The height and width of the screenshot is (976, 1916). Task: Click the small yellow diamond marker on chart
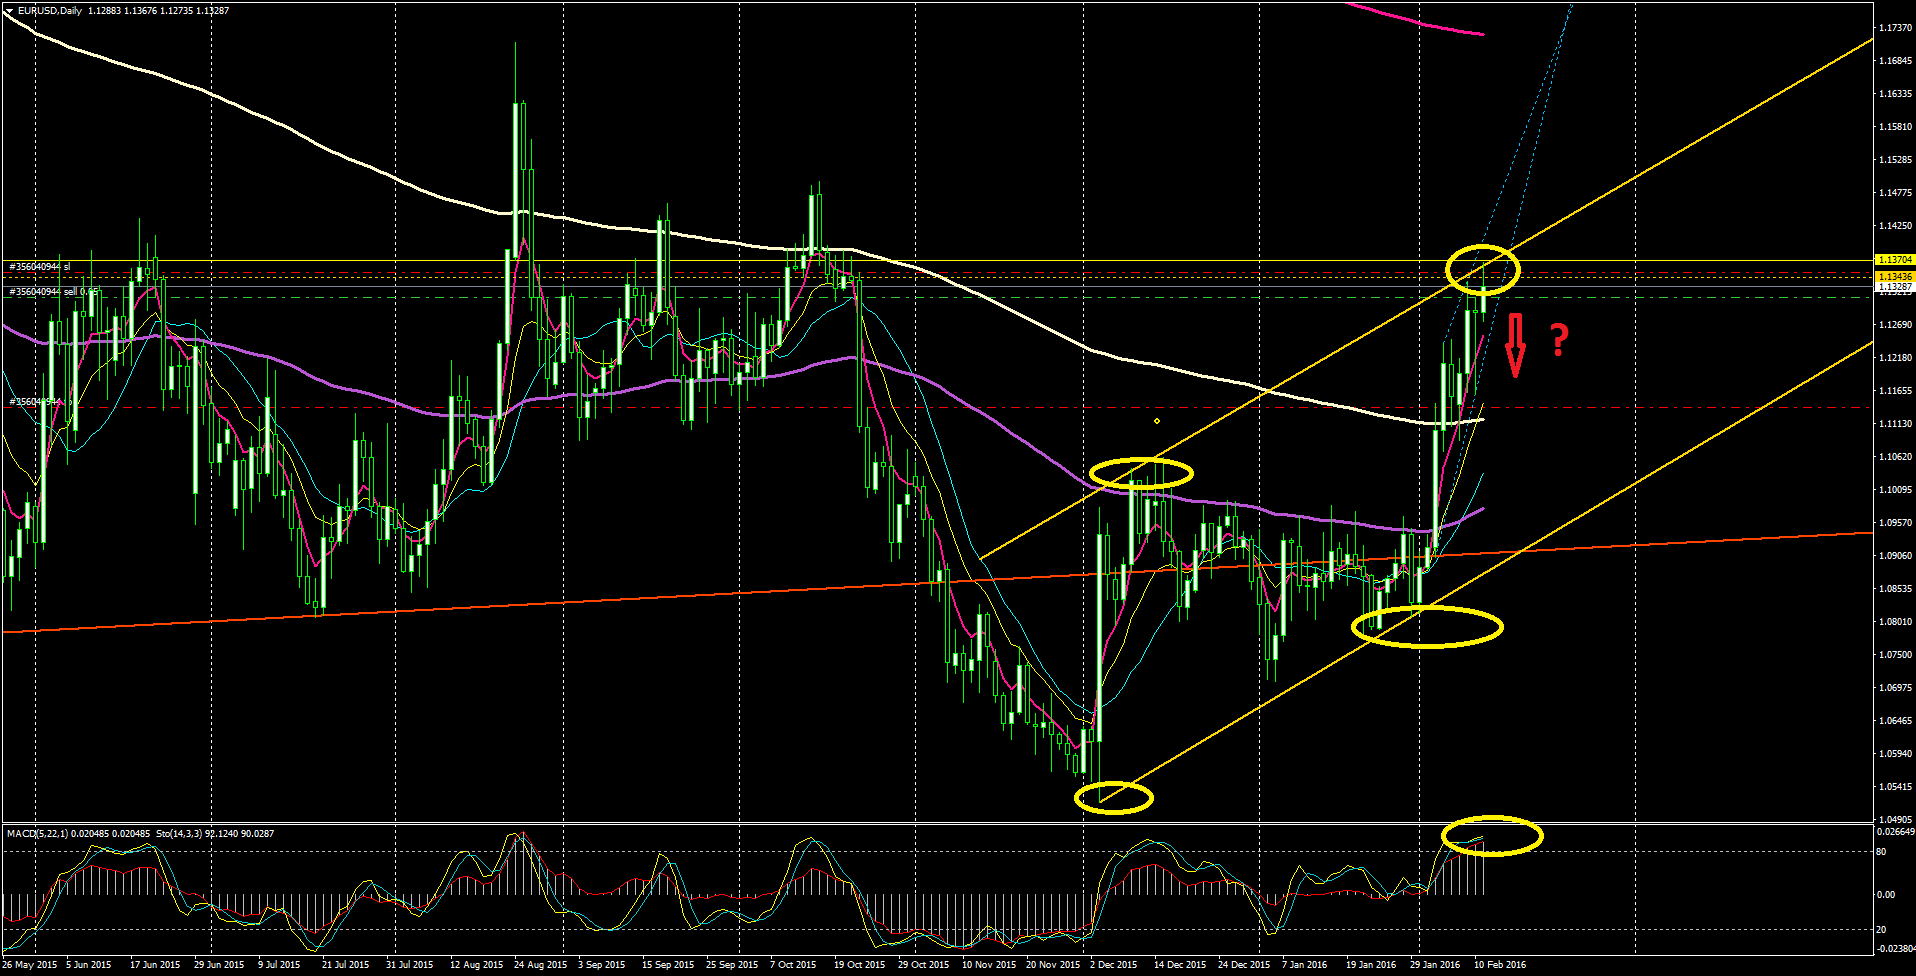point(1157,421)
